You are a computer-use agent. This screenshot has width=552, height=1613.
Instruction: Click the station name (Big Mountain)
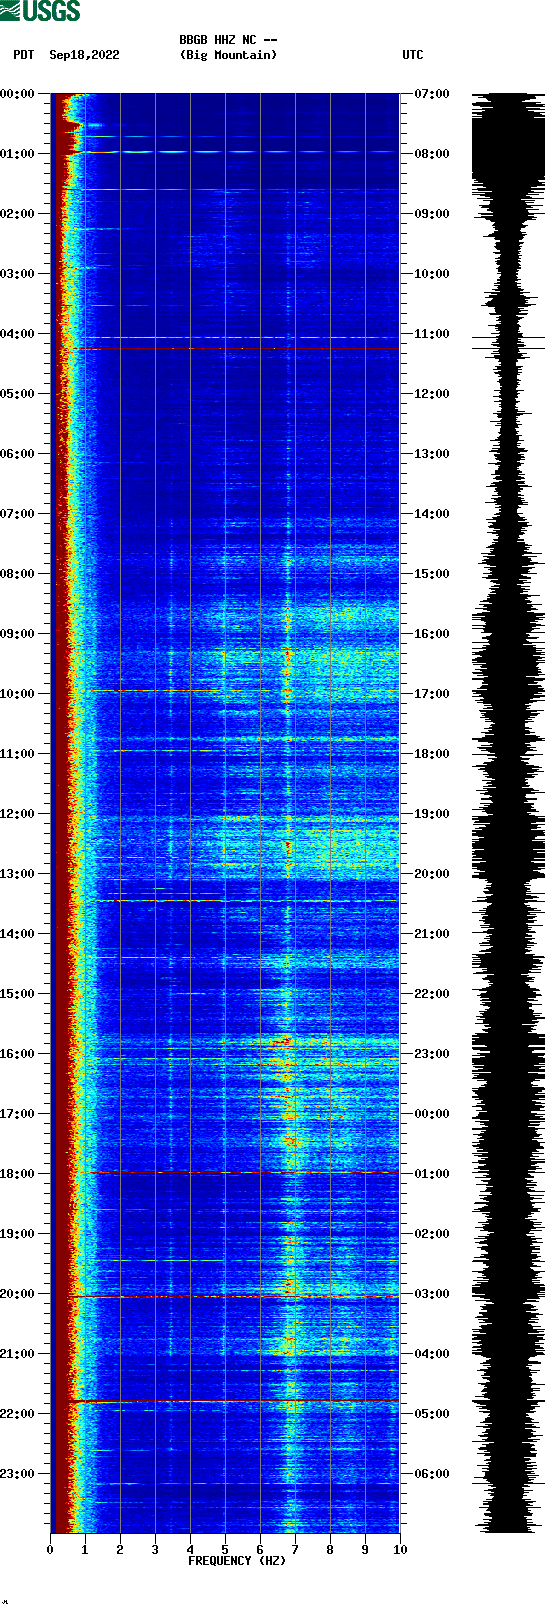pyautogui.click(x=228, y=55)
